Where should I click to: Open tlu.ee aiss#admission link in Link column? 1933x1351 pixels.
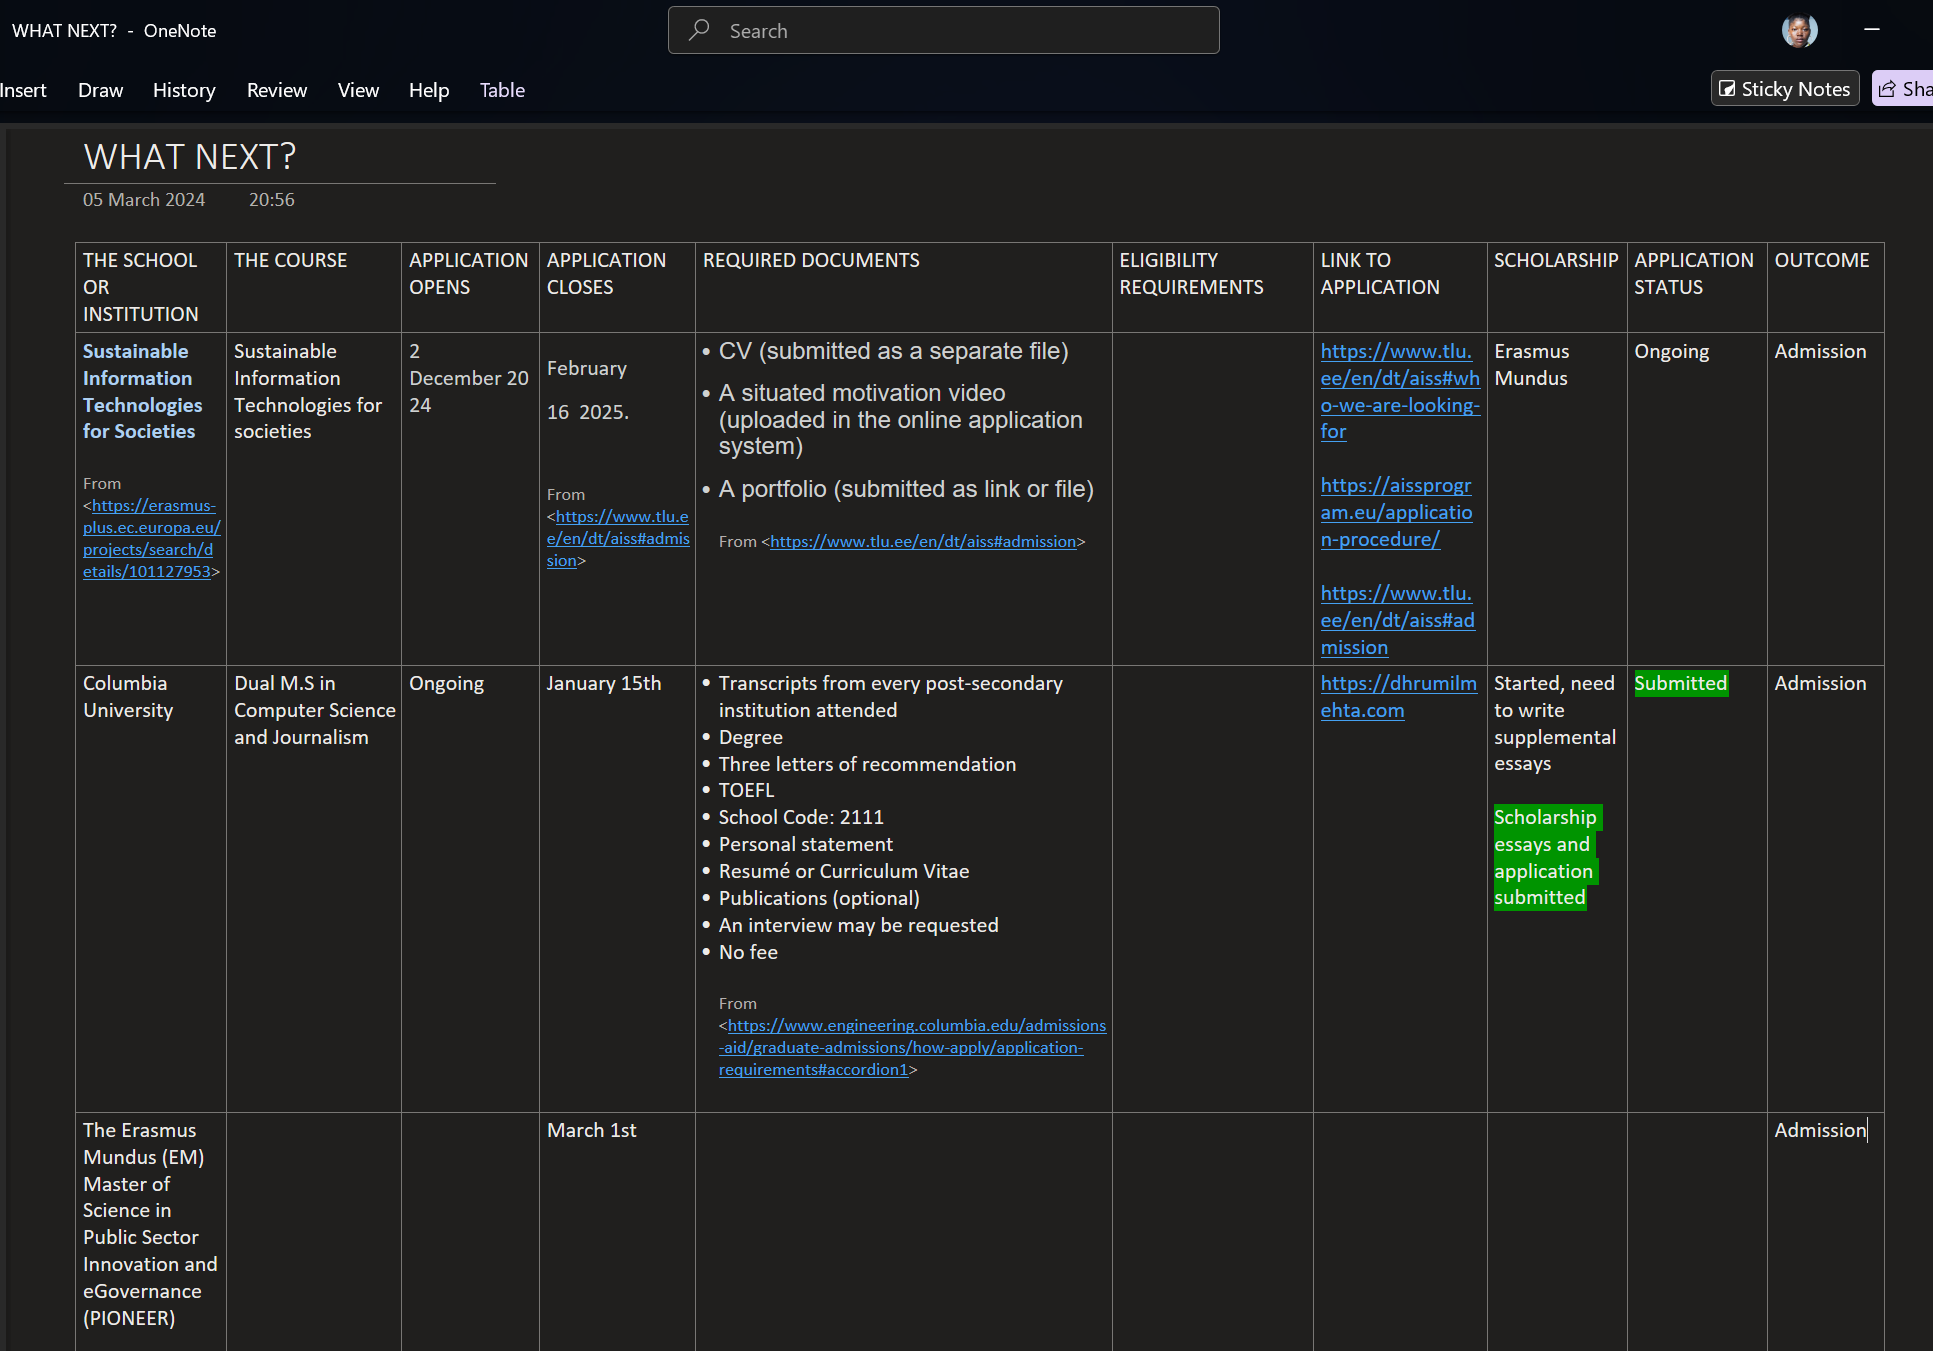pos(1397,621)
